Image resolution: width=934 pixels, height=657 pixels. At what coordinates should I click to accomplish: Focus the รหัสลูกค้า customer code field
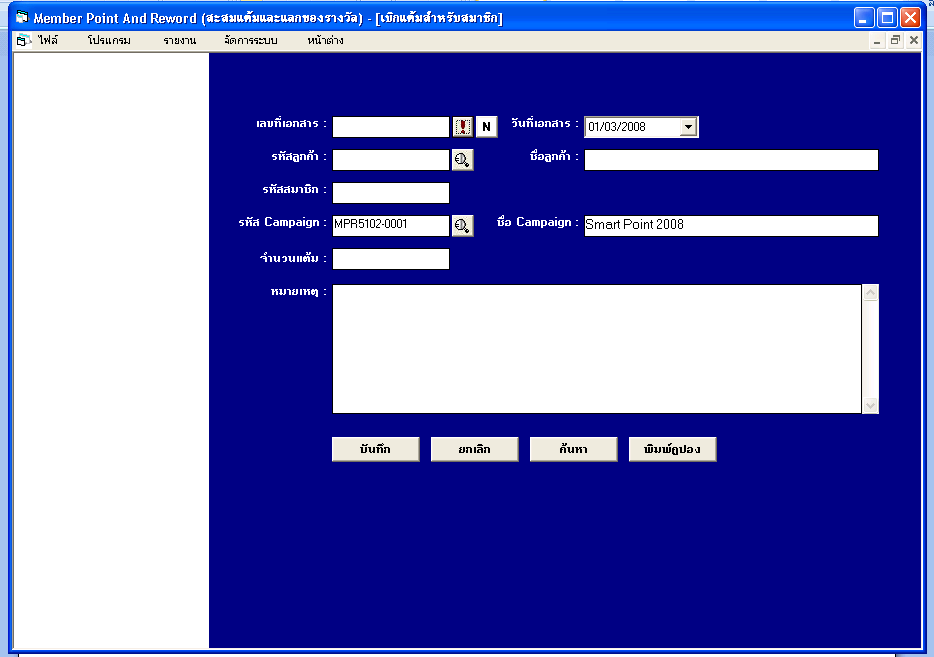coord(391,160)
